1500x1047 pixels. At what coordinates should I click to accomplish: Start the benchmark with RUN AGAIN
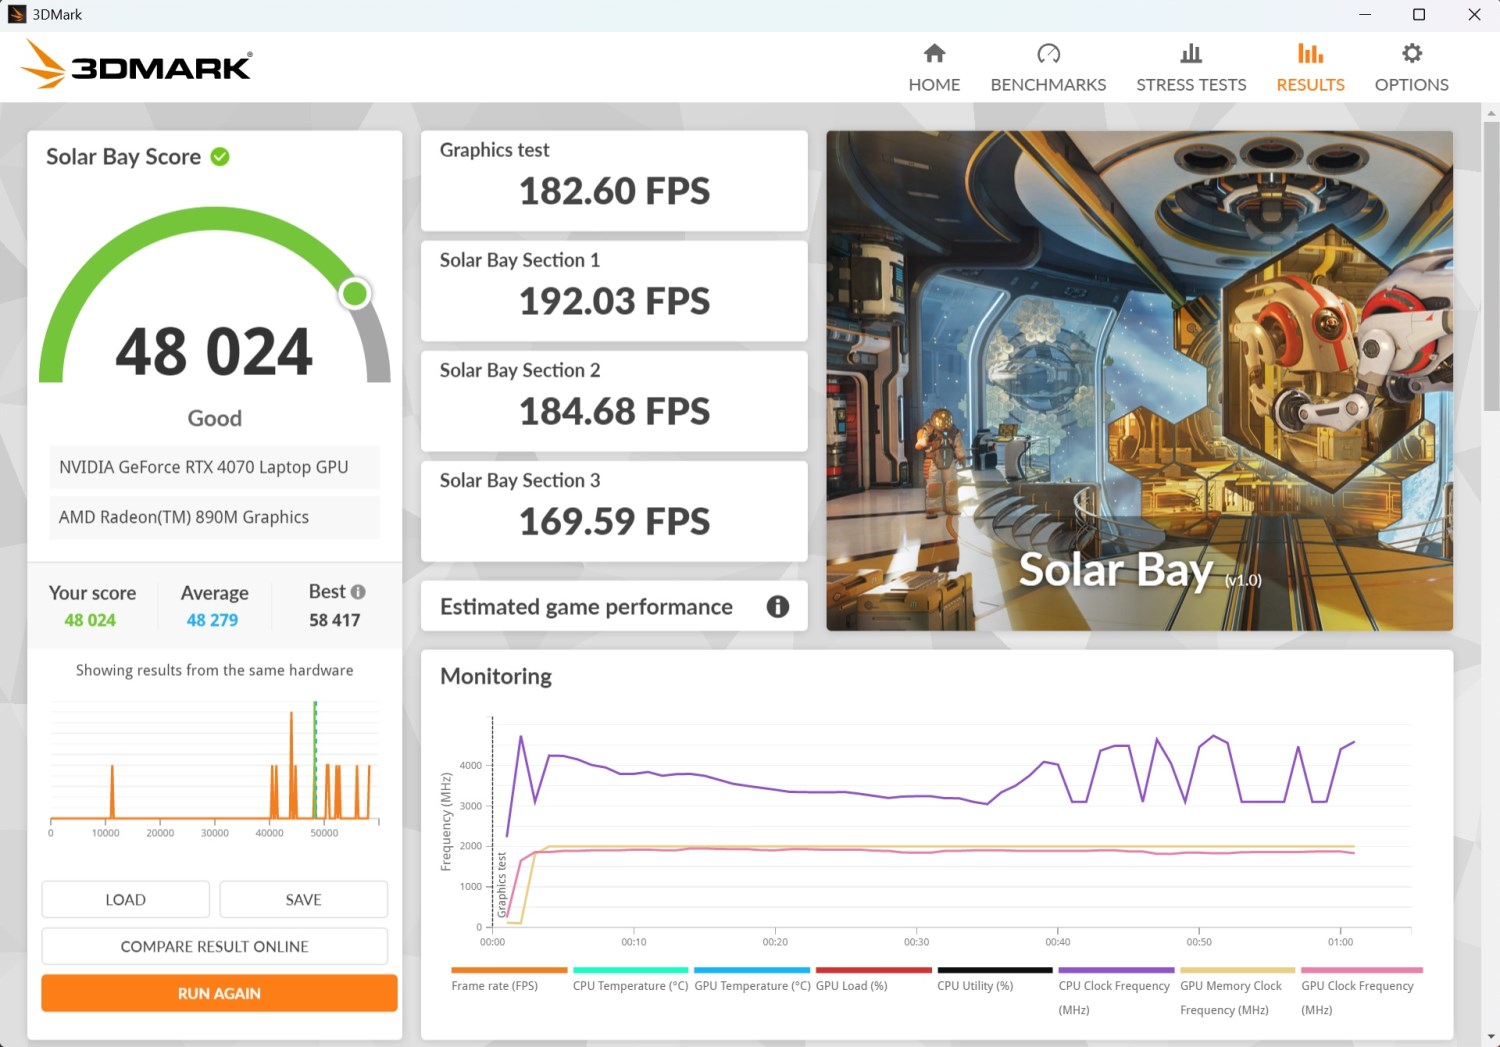[219, 993]
